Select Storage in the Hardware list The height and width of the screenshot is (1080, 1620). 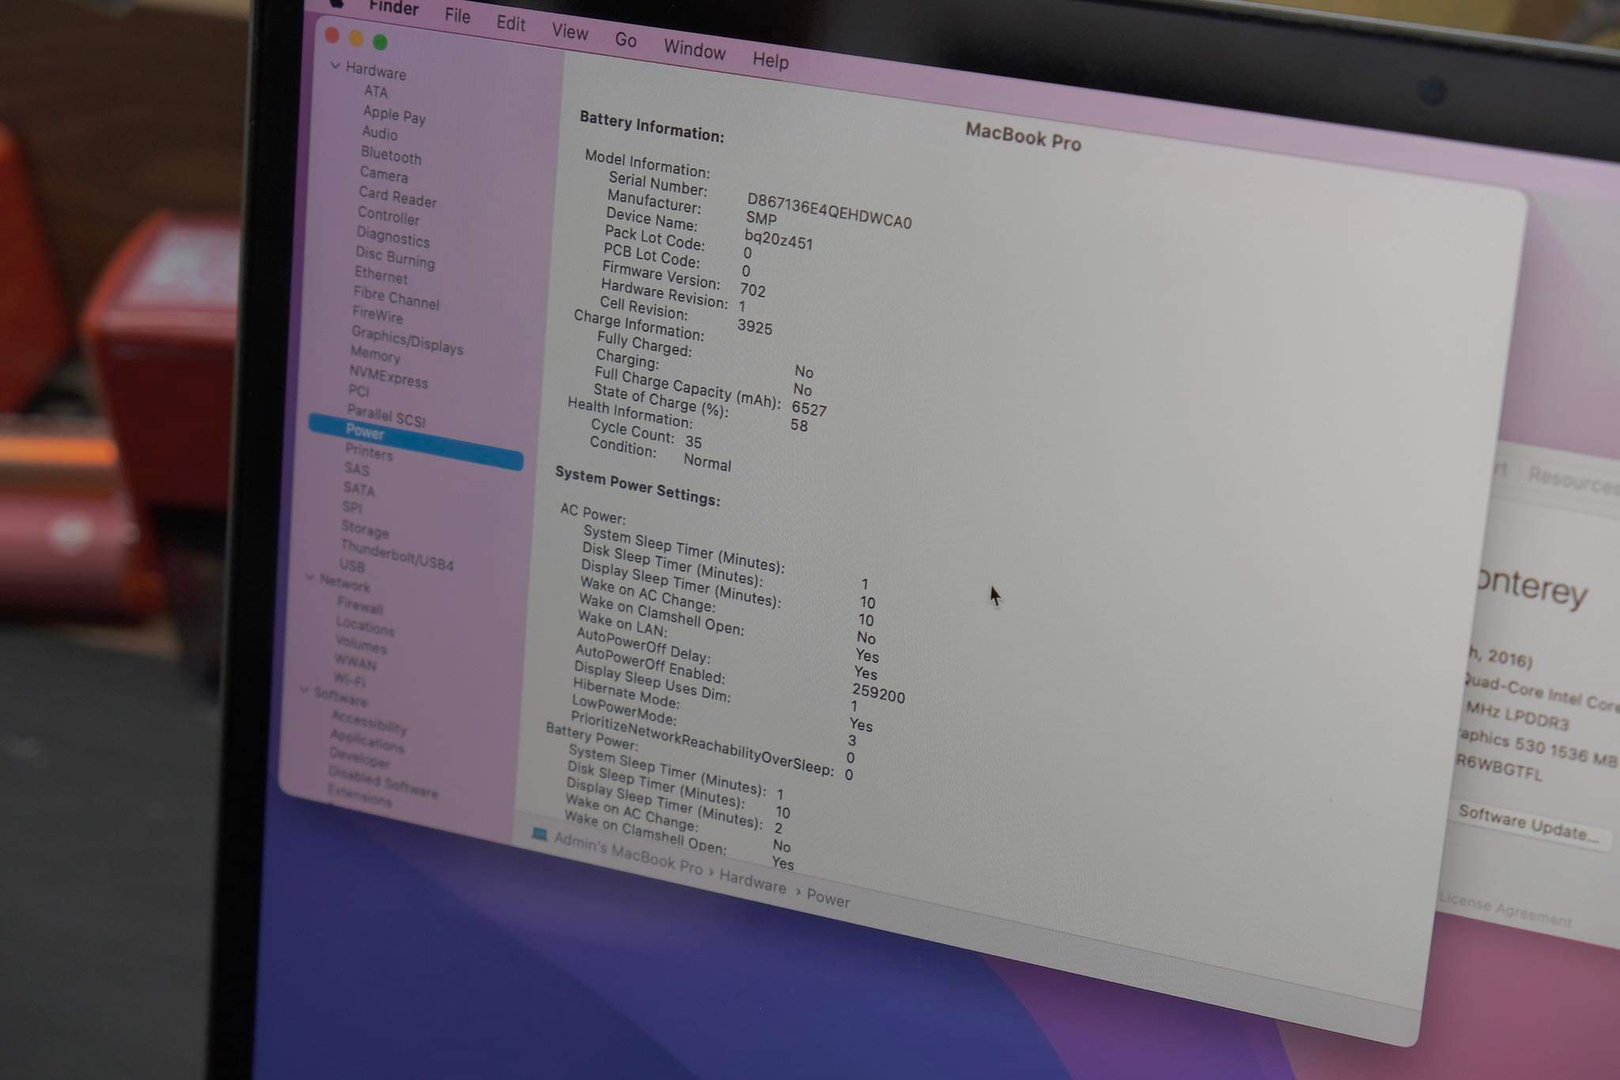tap(364, 530)
